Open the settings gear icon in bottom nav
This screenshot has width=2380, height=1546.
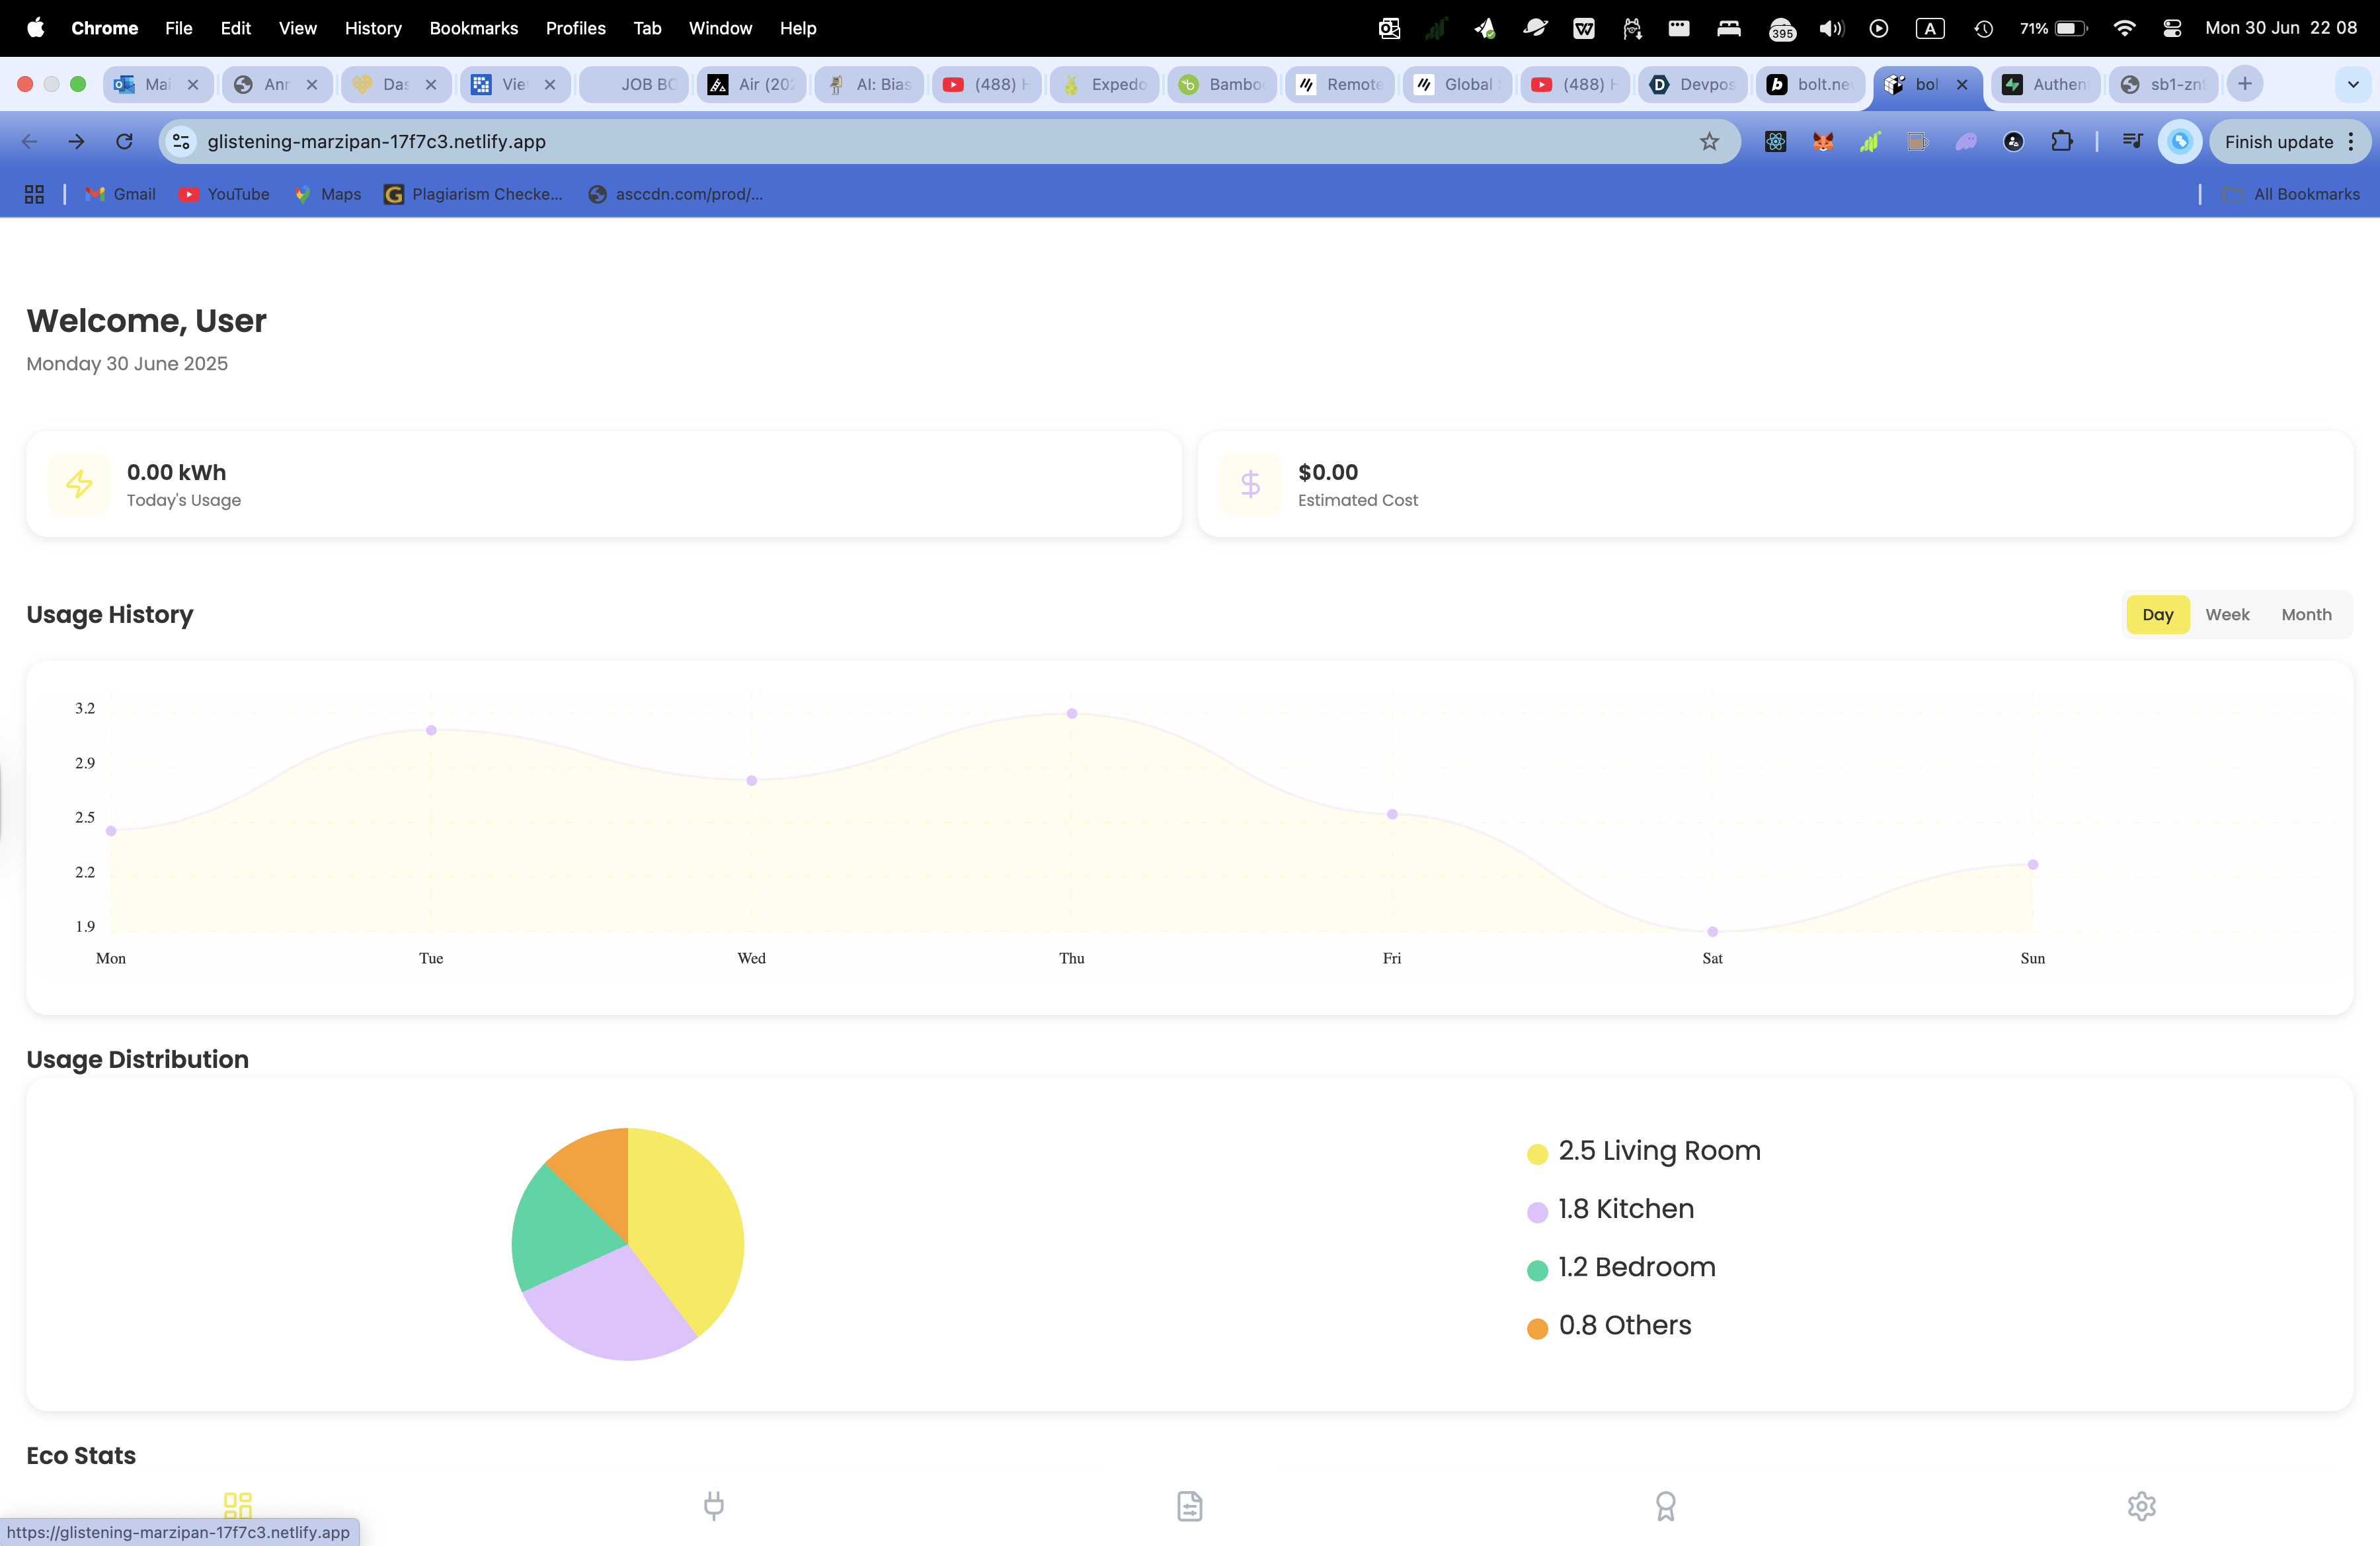click(2141, 1505)
